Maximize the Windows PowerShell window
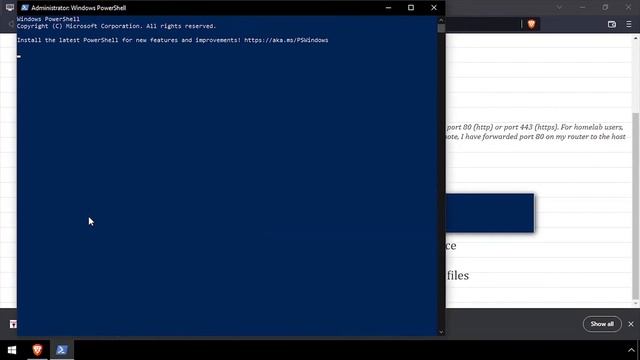 (411, 8)
